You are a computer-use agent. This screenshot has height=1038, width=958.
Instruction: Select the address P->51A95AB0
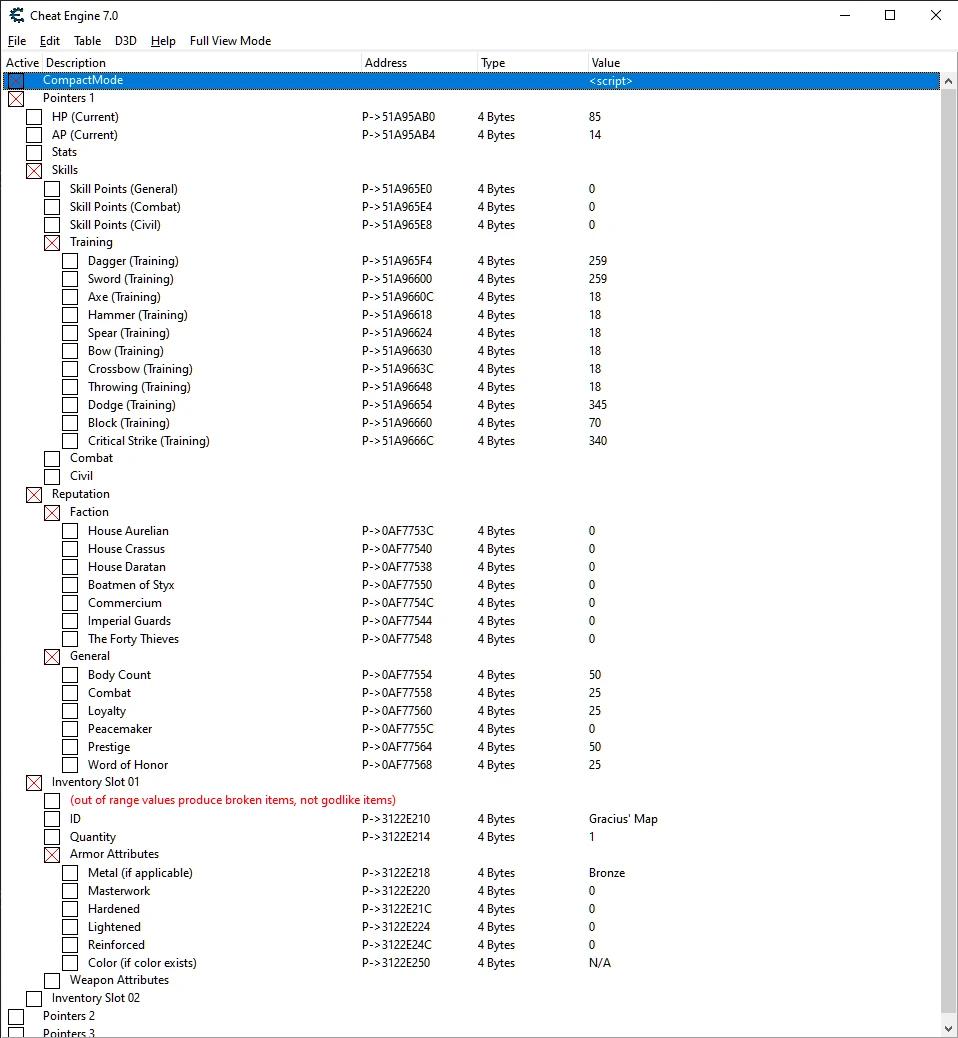399,117
